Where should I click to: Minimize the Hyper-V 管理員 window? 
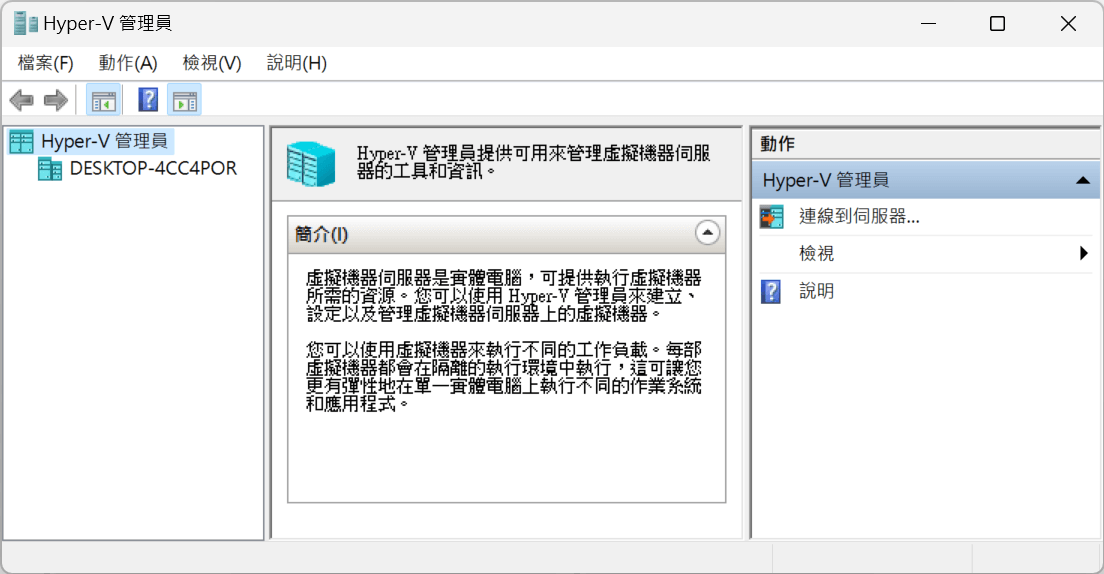click(x=929, y=23)
